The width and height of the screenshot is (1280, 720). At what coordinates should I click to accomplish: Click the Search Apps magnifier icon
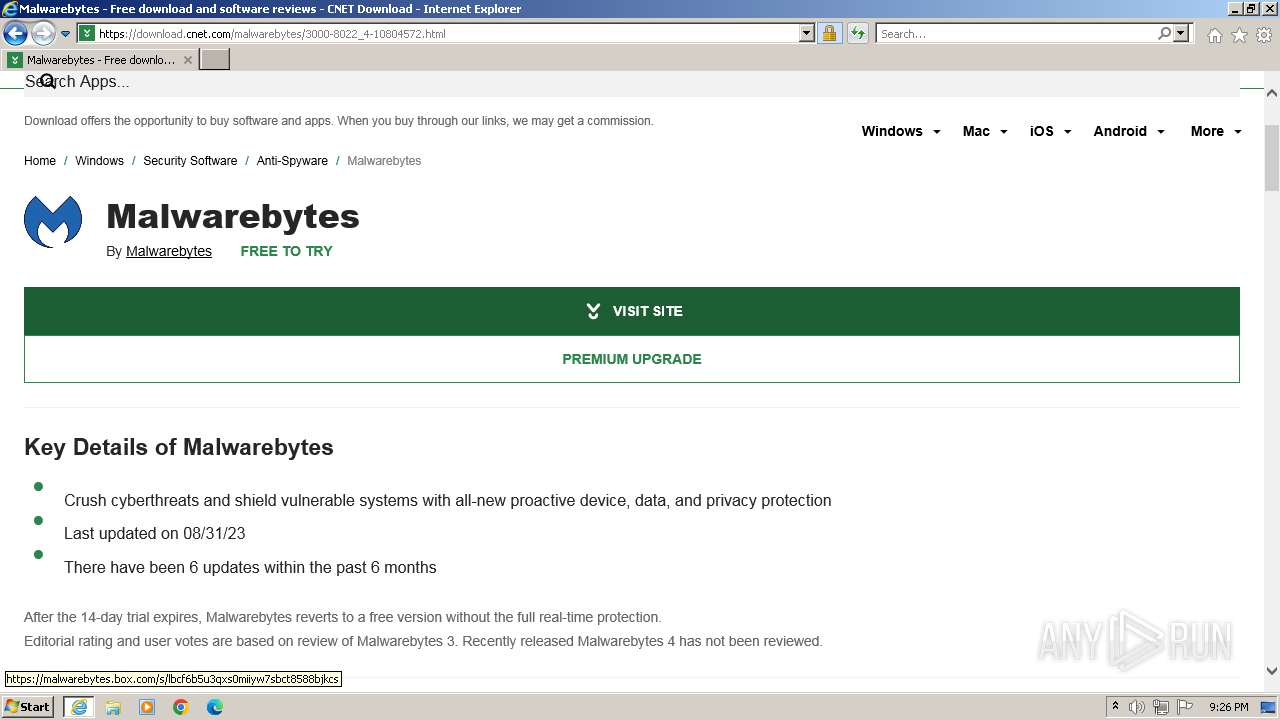point(47,81)
